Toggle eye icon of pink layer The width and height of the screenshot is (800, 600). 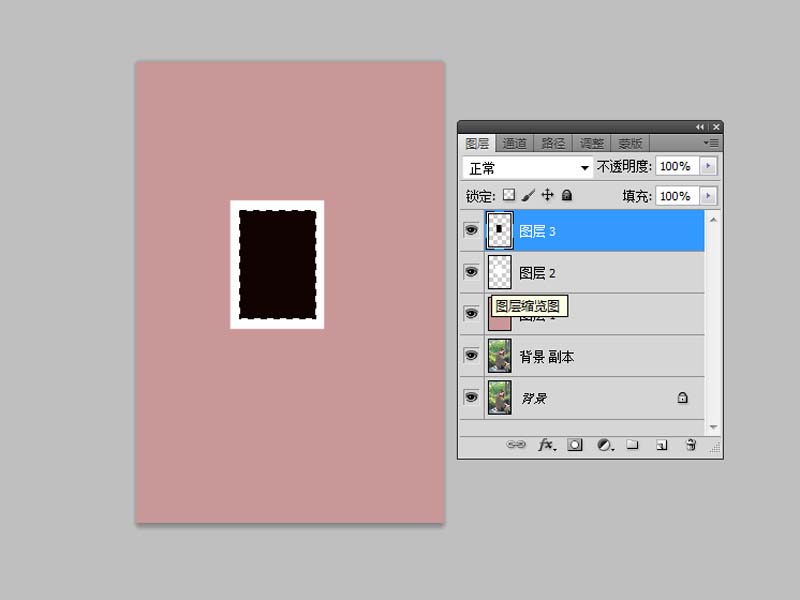471,314
